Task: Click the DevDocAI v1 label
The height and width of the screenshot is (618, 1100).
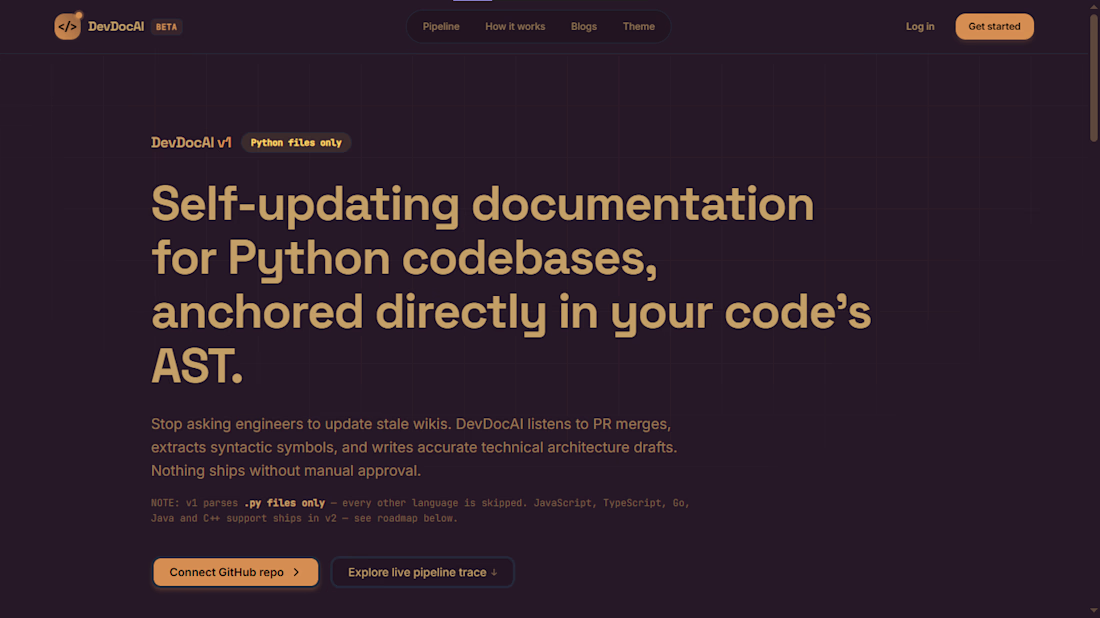Action: [191, 142]
